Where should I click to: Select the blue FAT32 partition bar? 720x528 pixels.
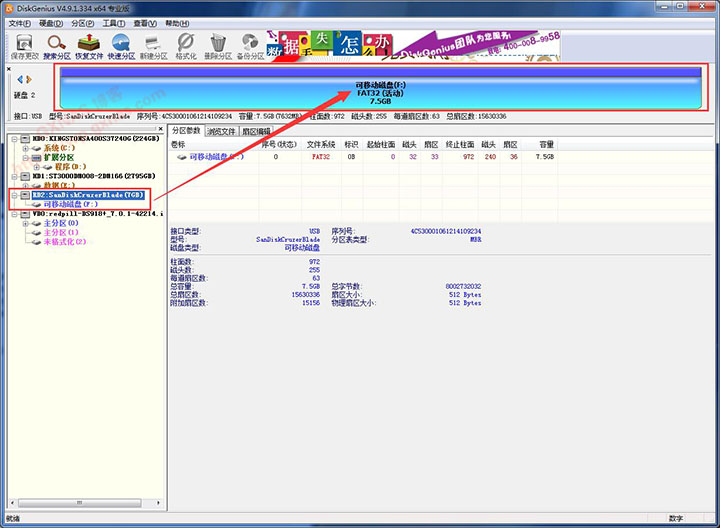point(367,92)
